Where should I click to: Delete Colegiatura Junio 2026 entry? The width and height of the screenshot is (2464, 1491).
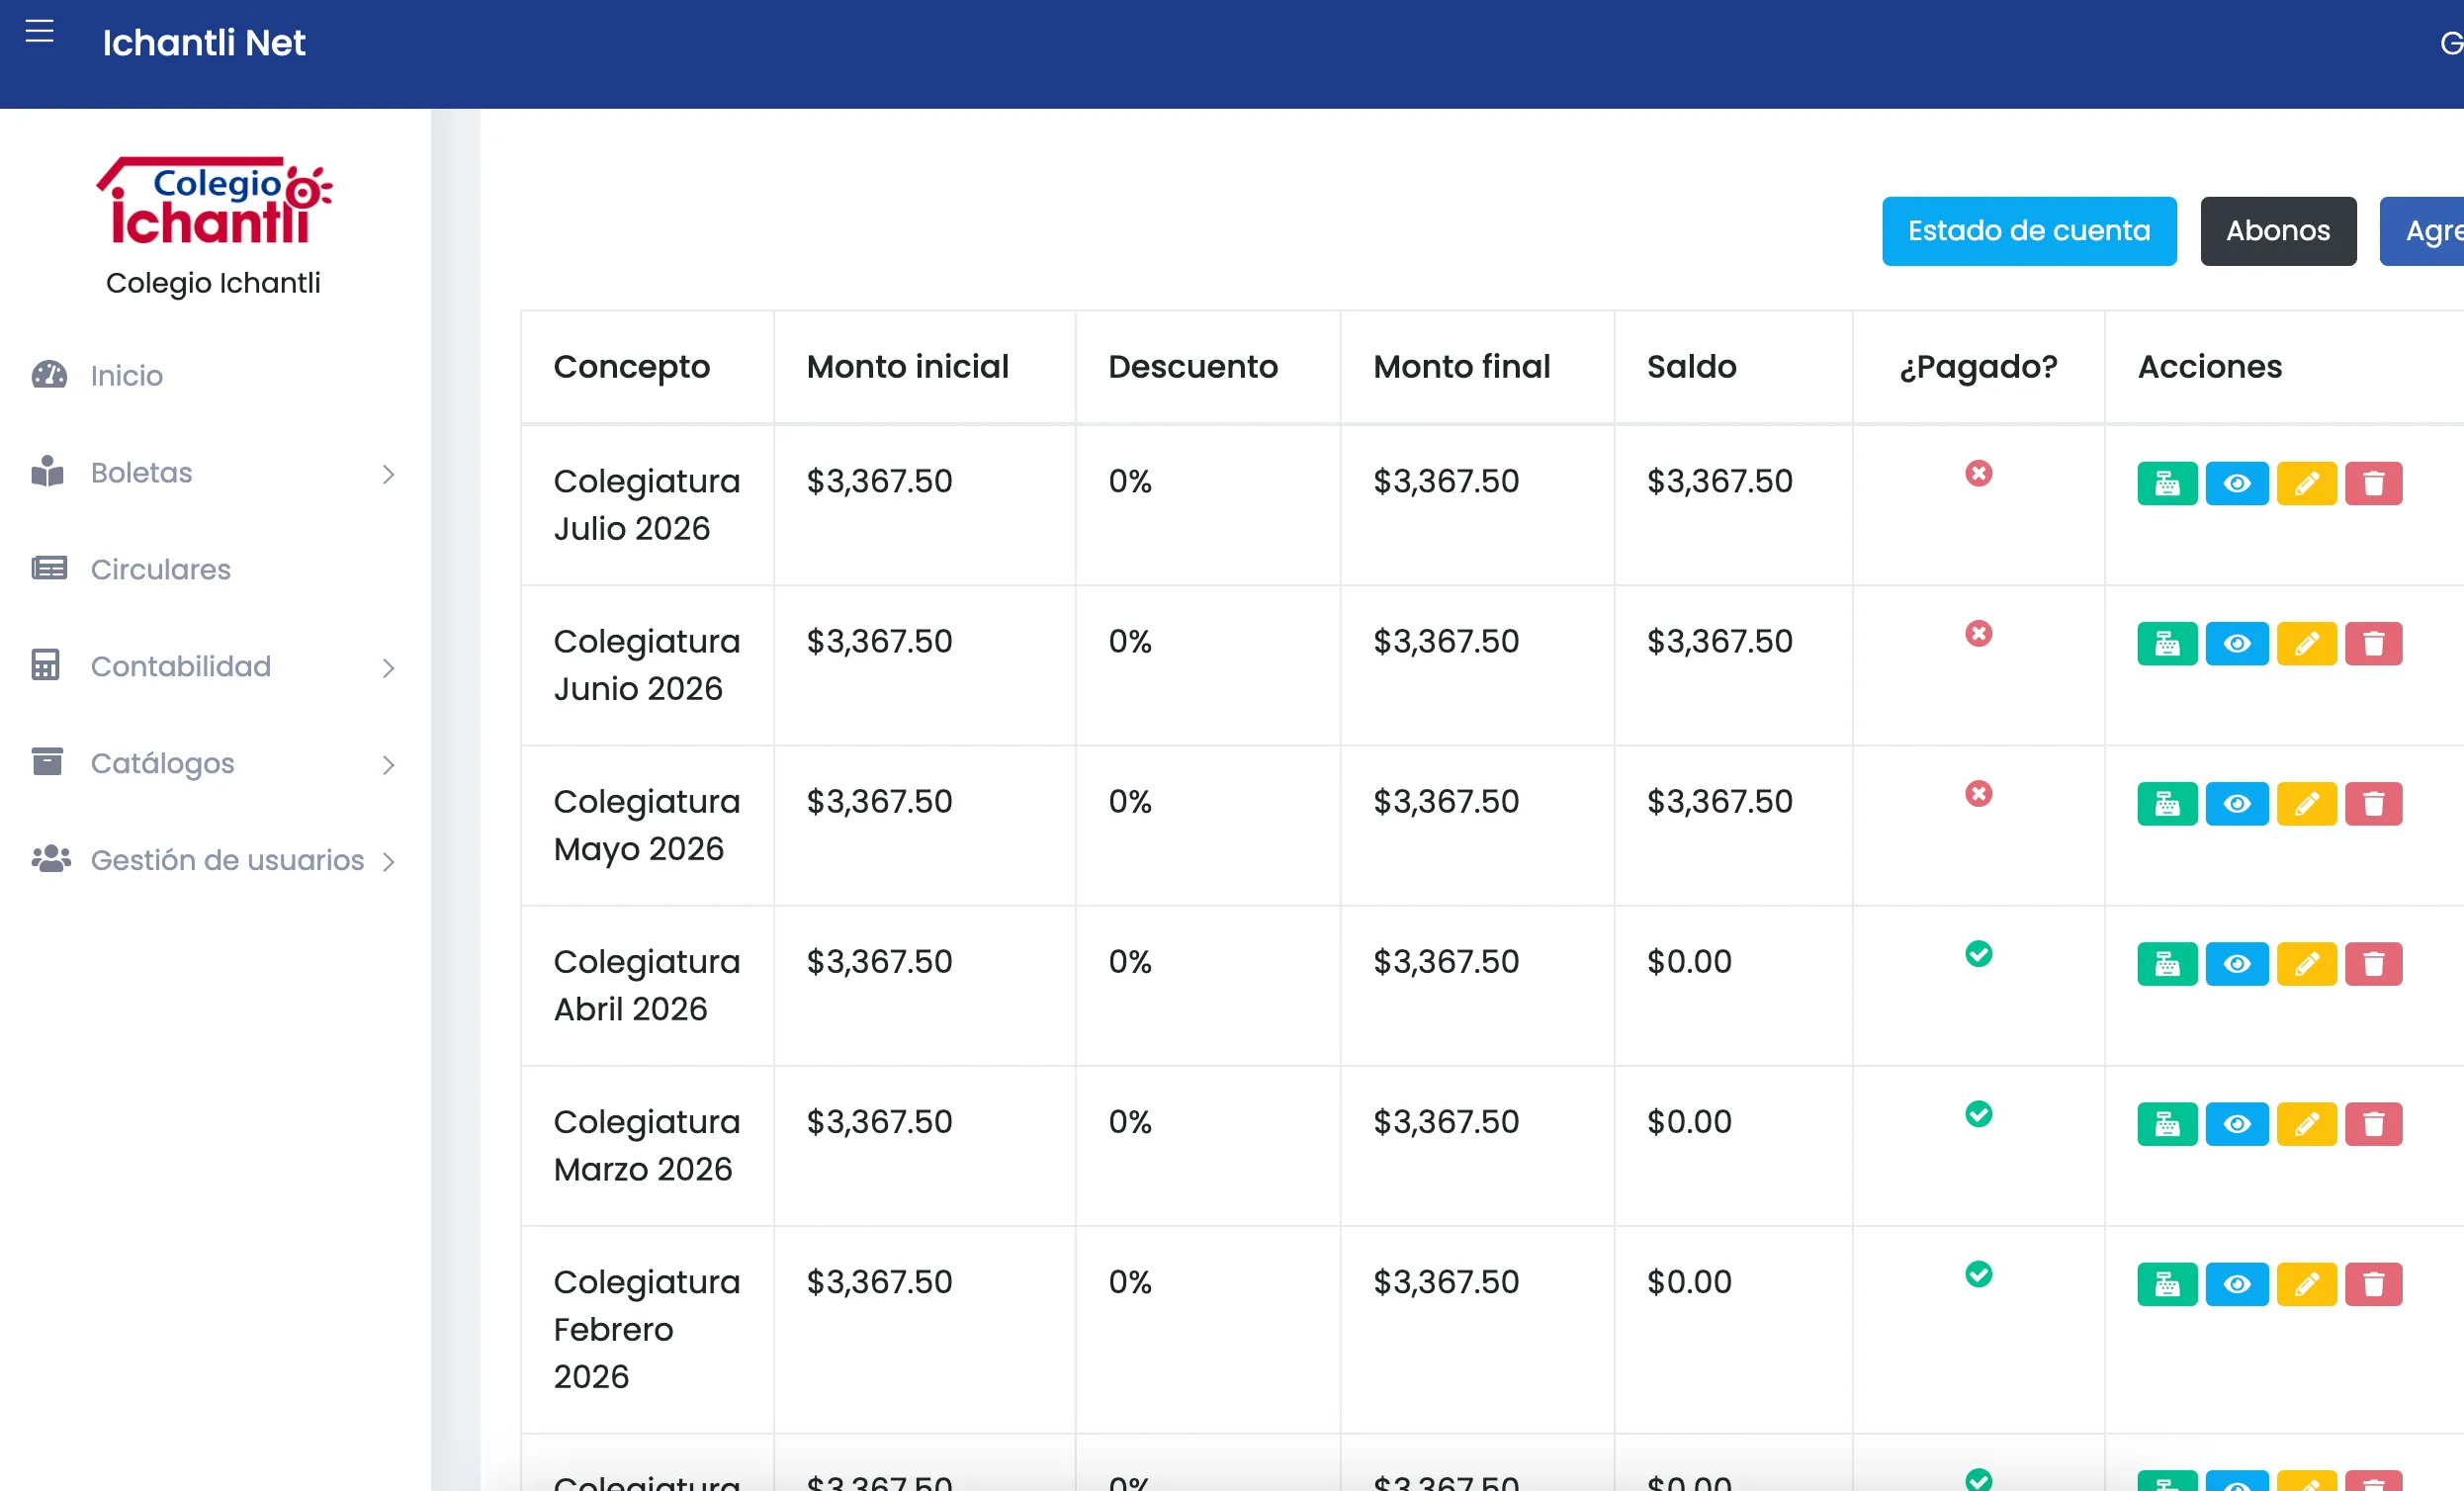coord(2373,644)
